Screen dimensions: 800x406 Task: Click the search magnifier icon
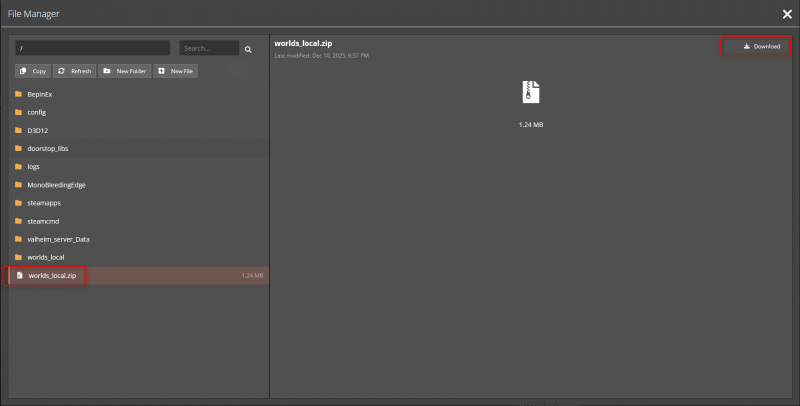(248, 48)
